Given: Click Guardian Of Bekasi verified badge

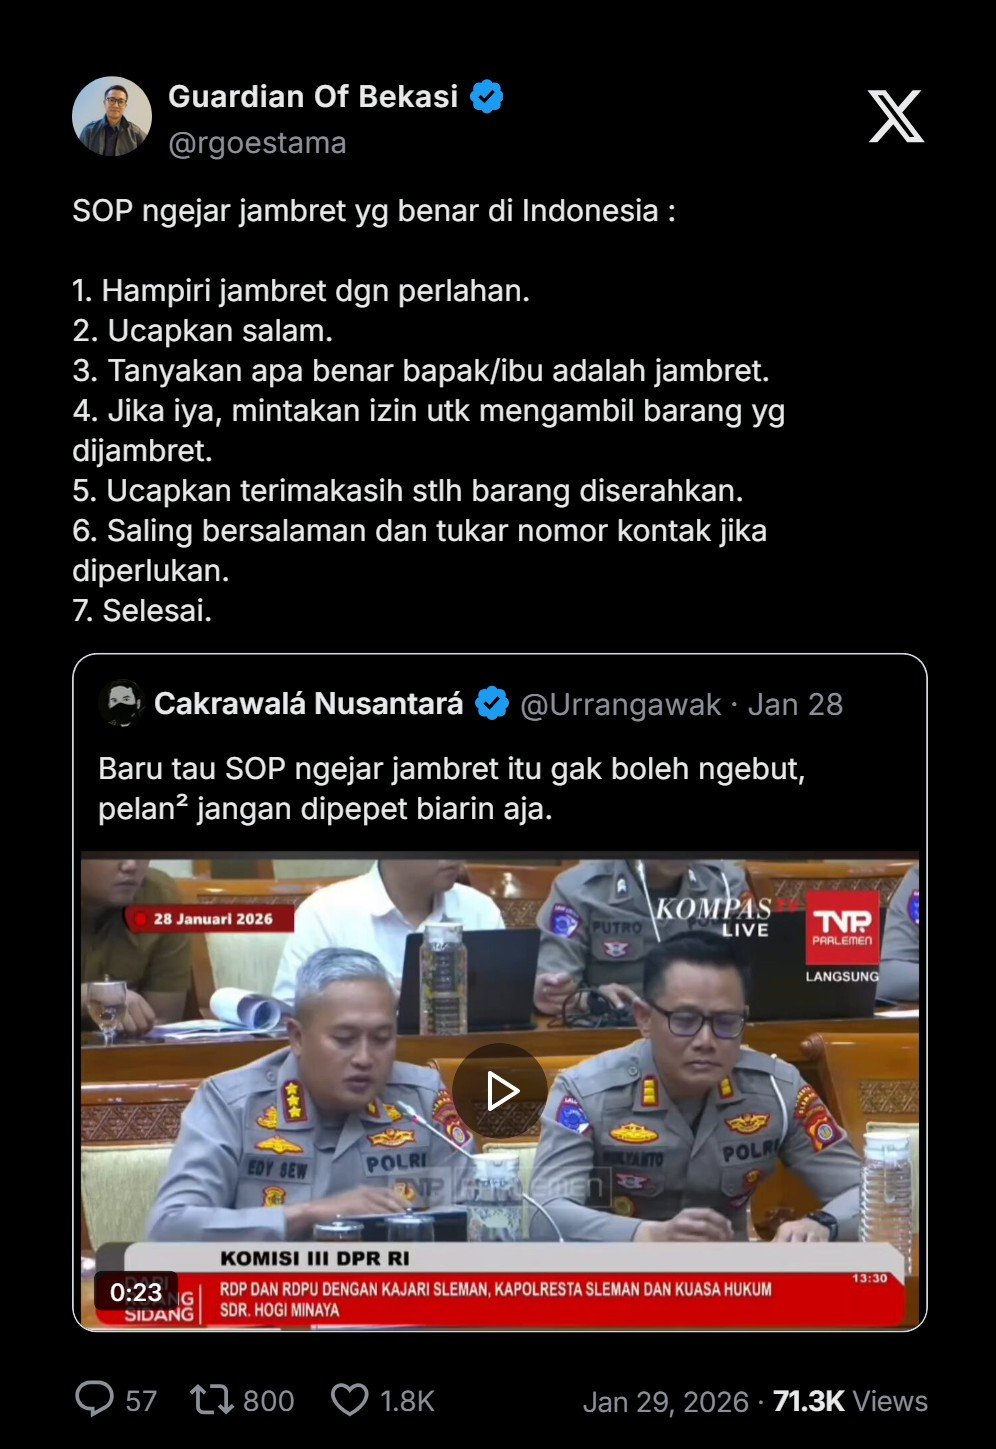Looking at the screenshot, I should coord(487,97).
